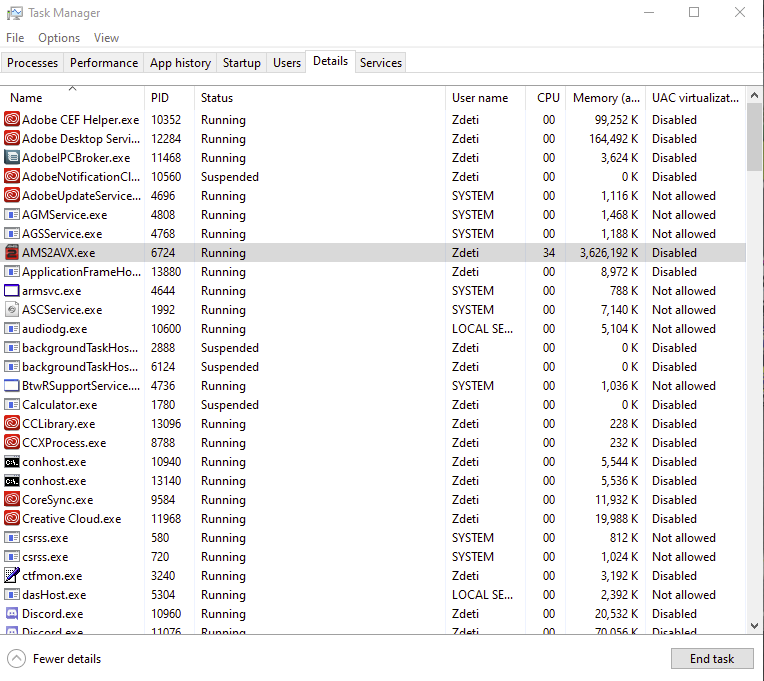Screen dimensions: 764x681
Task: Click the AGMService.exe icon
Action: pyautogui.click(x=12, y=214)
